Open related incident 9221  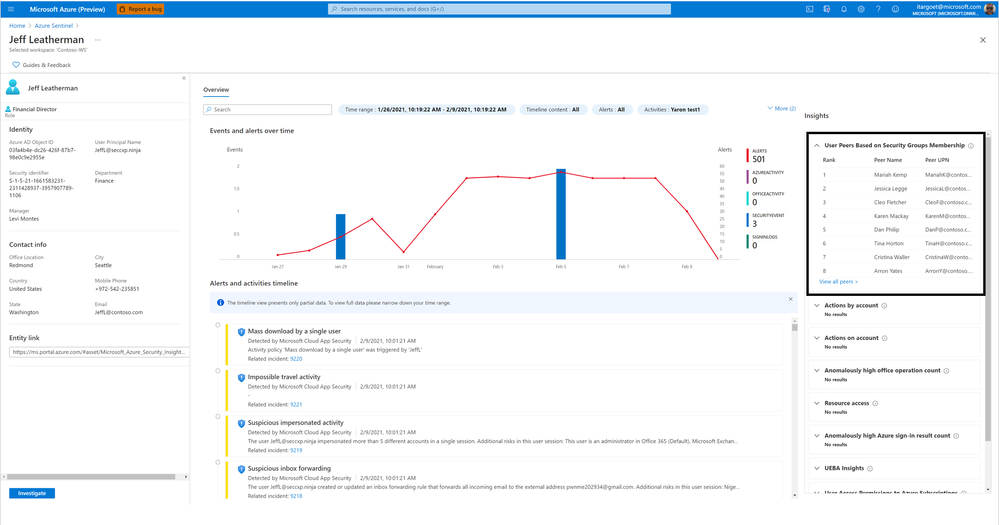pyautogui.click(x=296, y=405)
